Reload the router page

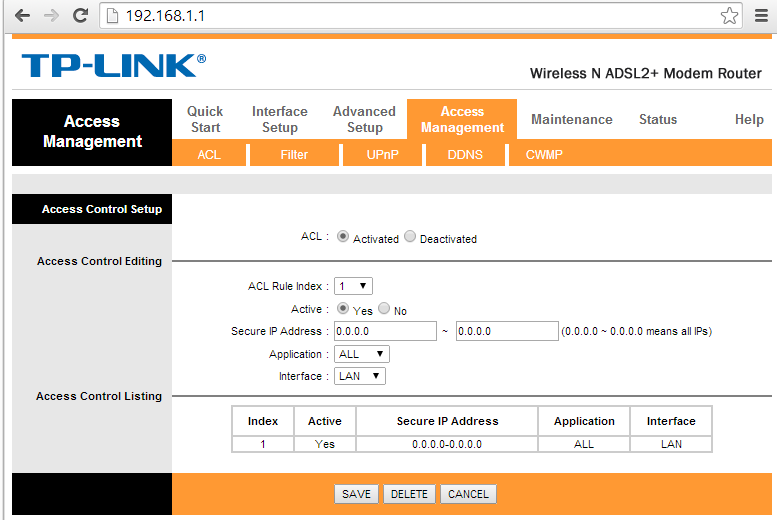[x=81, y=16]
